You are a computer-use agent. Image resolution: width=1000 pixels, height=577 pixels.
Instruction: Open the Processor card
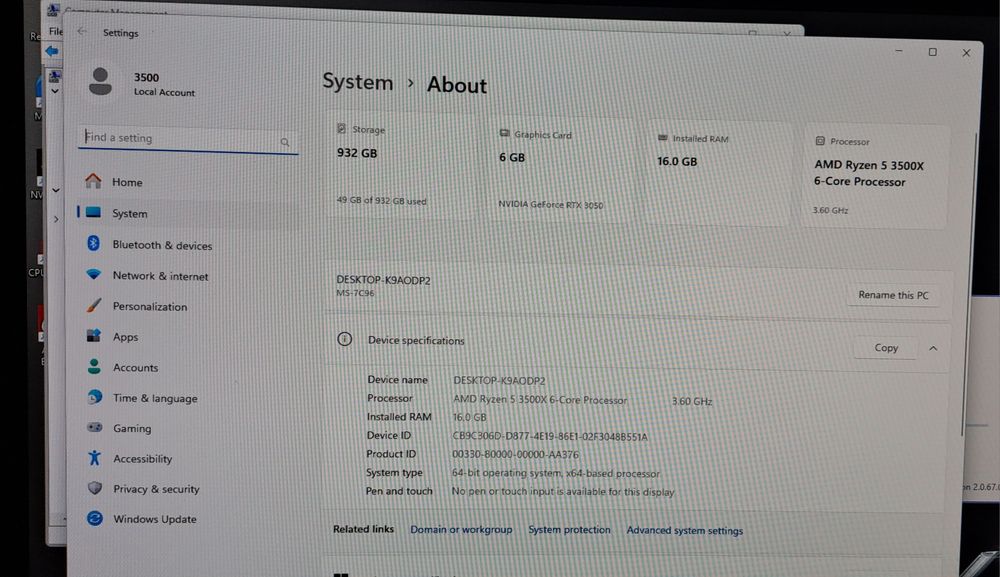point(874,177)
